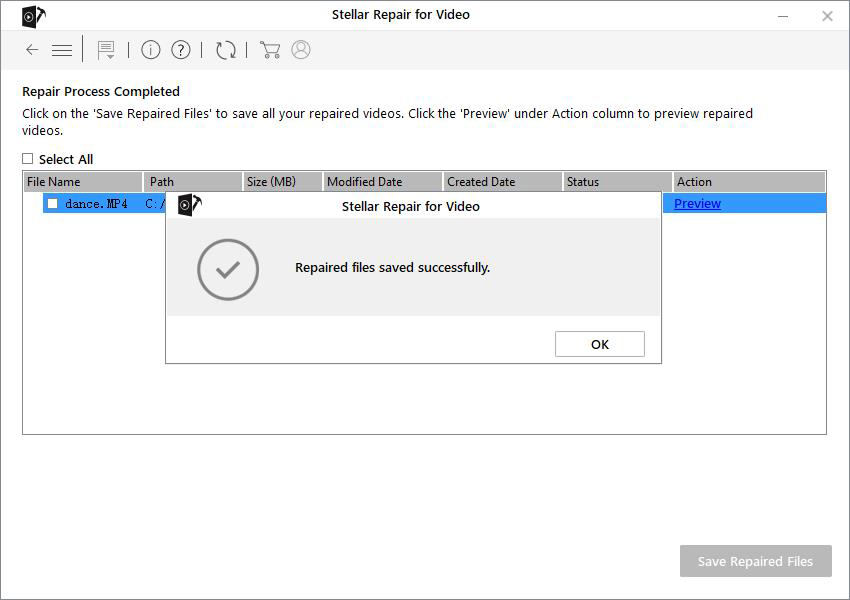850x600 pixels.
Task: Click 'Repaired files saved successfully.' message
Action: point(392,268)
